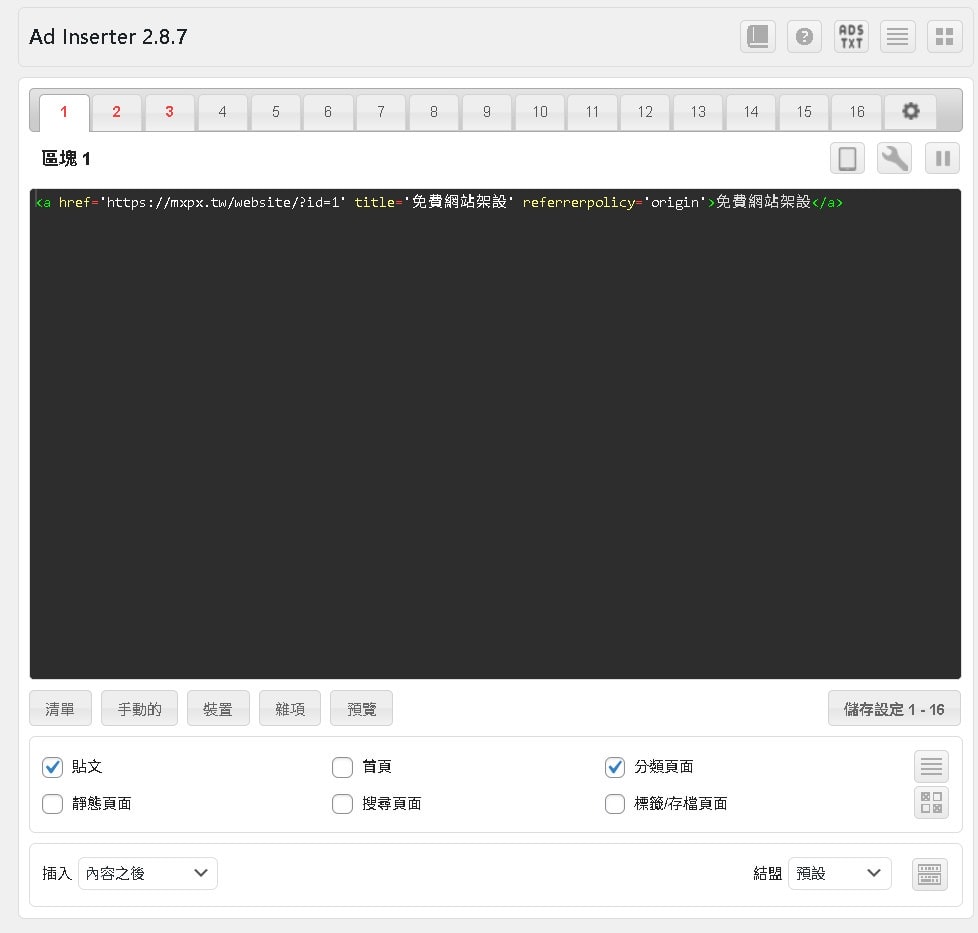Viewport: 978px width, 933px height.
Task: Open general settings gear tab
Action: tap(910, 112)
